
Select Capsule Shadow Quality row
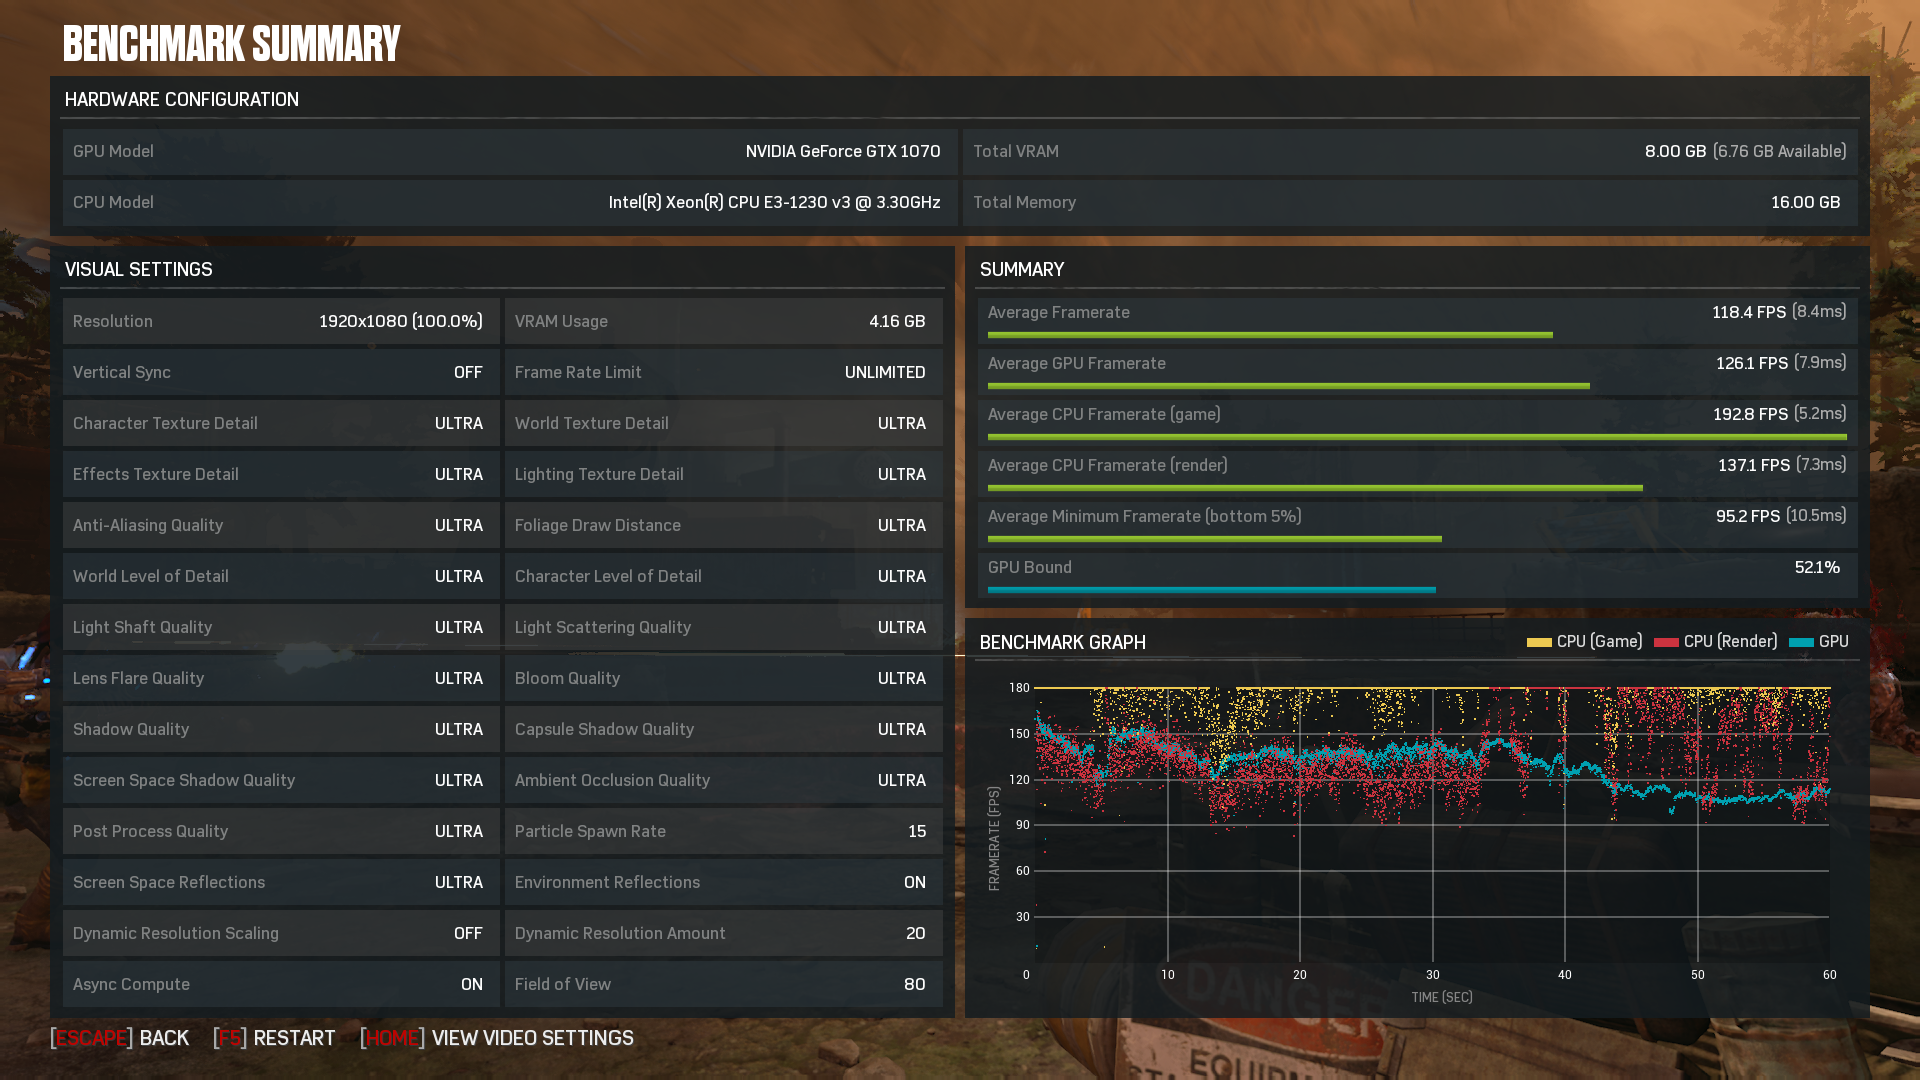(x=724, y=730)
